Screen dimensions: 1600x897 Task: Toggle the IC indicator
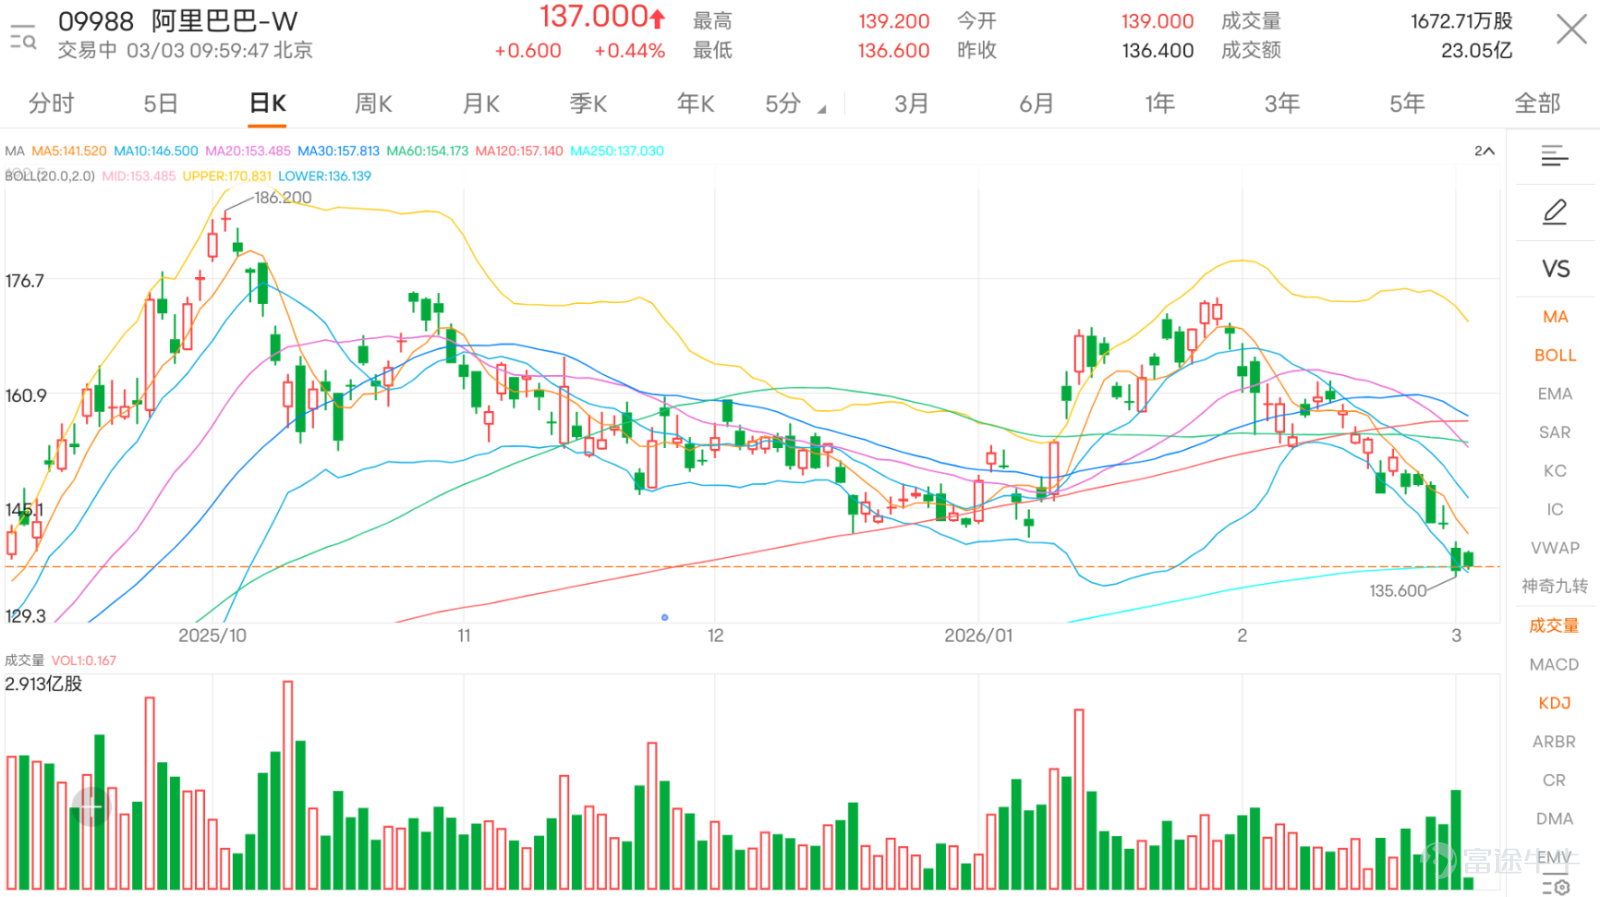1555,509
